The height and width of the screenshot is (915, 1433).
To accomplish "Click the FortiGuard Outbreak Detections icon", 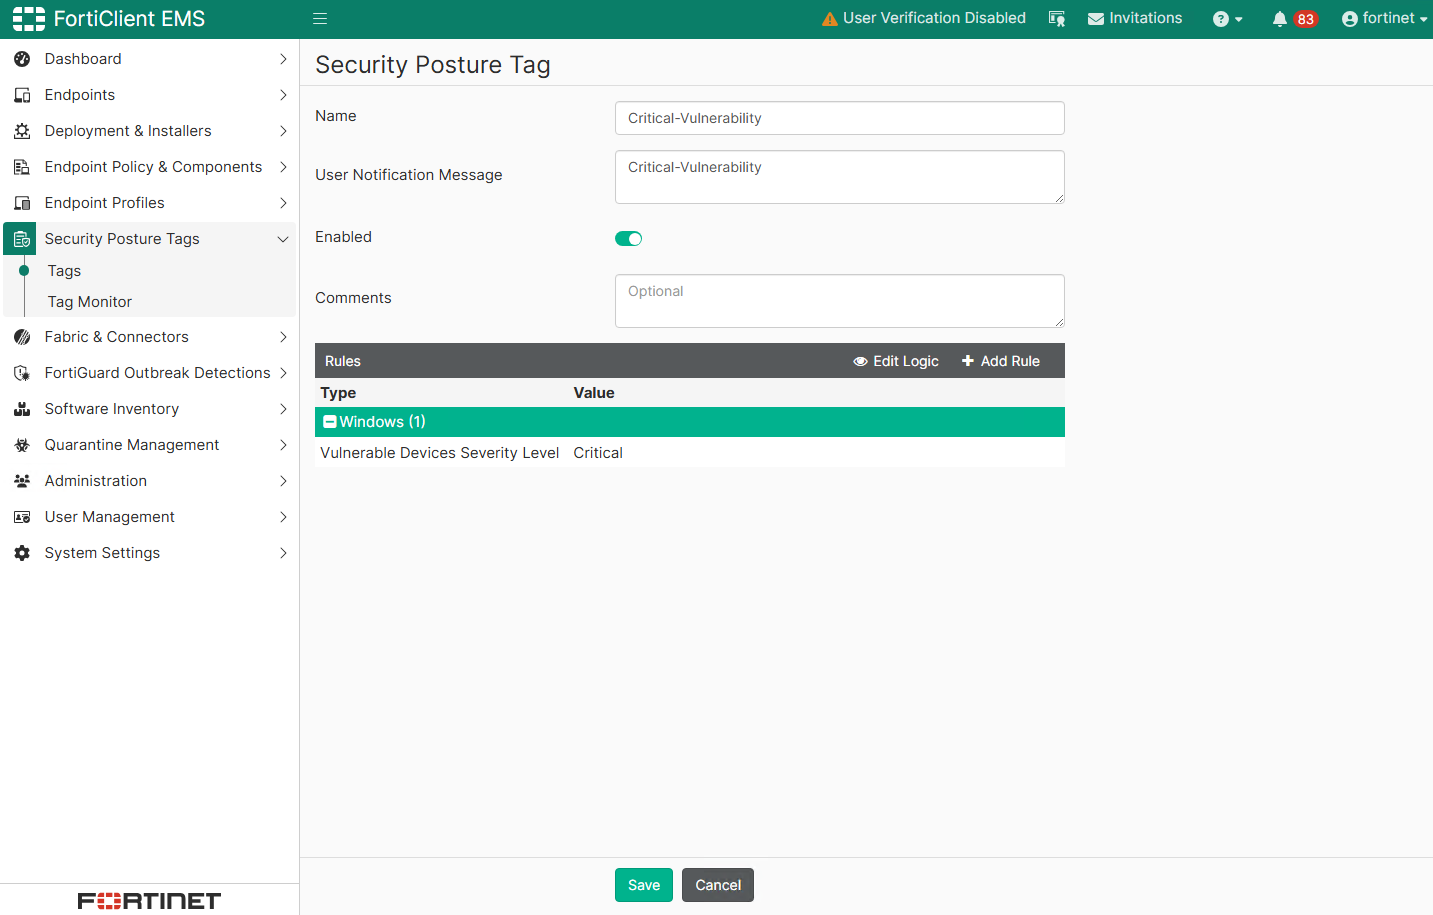I will (x=22, y=372).
